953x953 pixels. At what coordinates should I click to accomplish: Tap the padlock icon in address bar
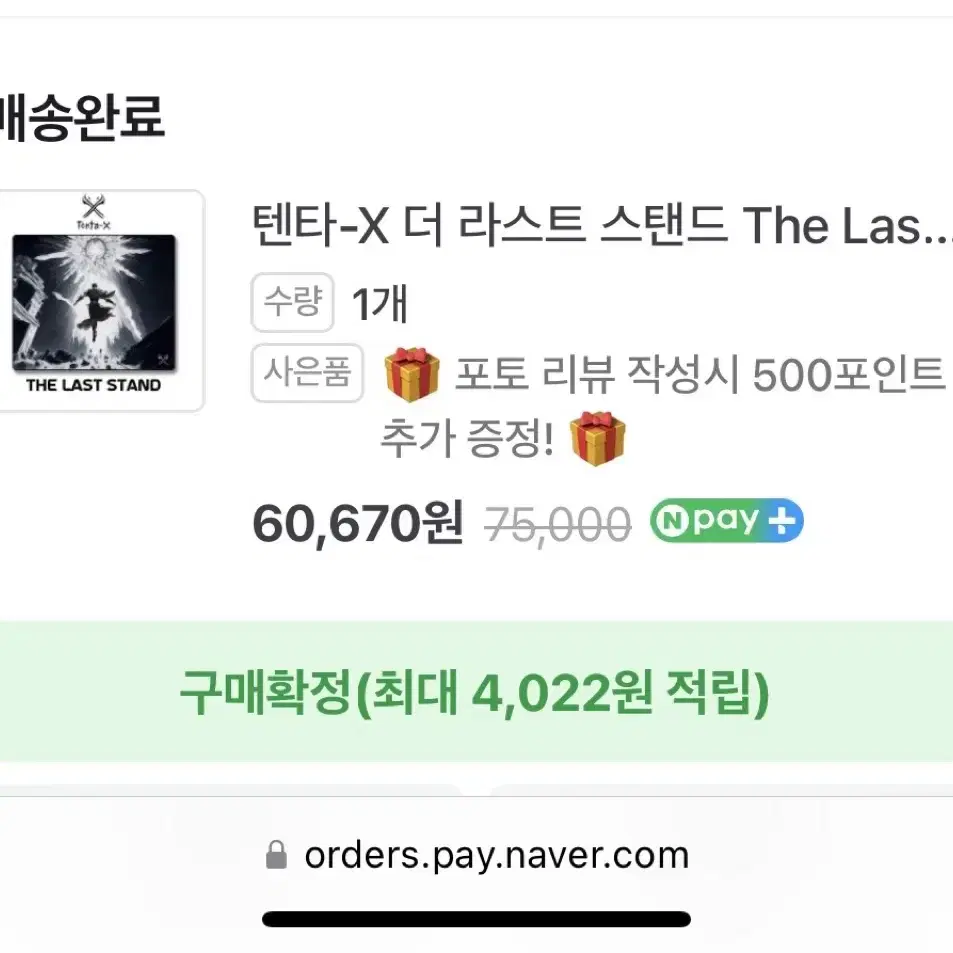[x=277, y=855]
